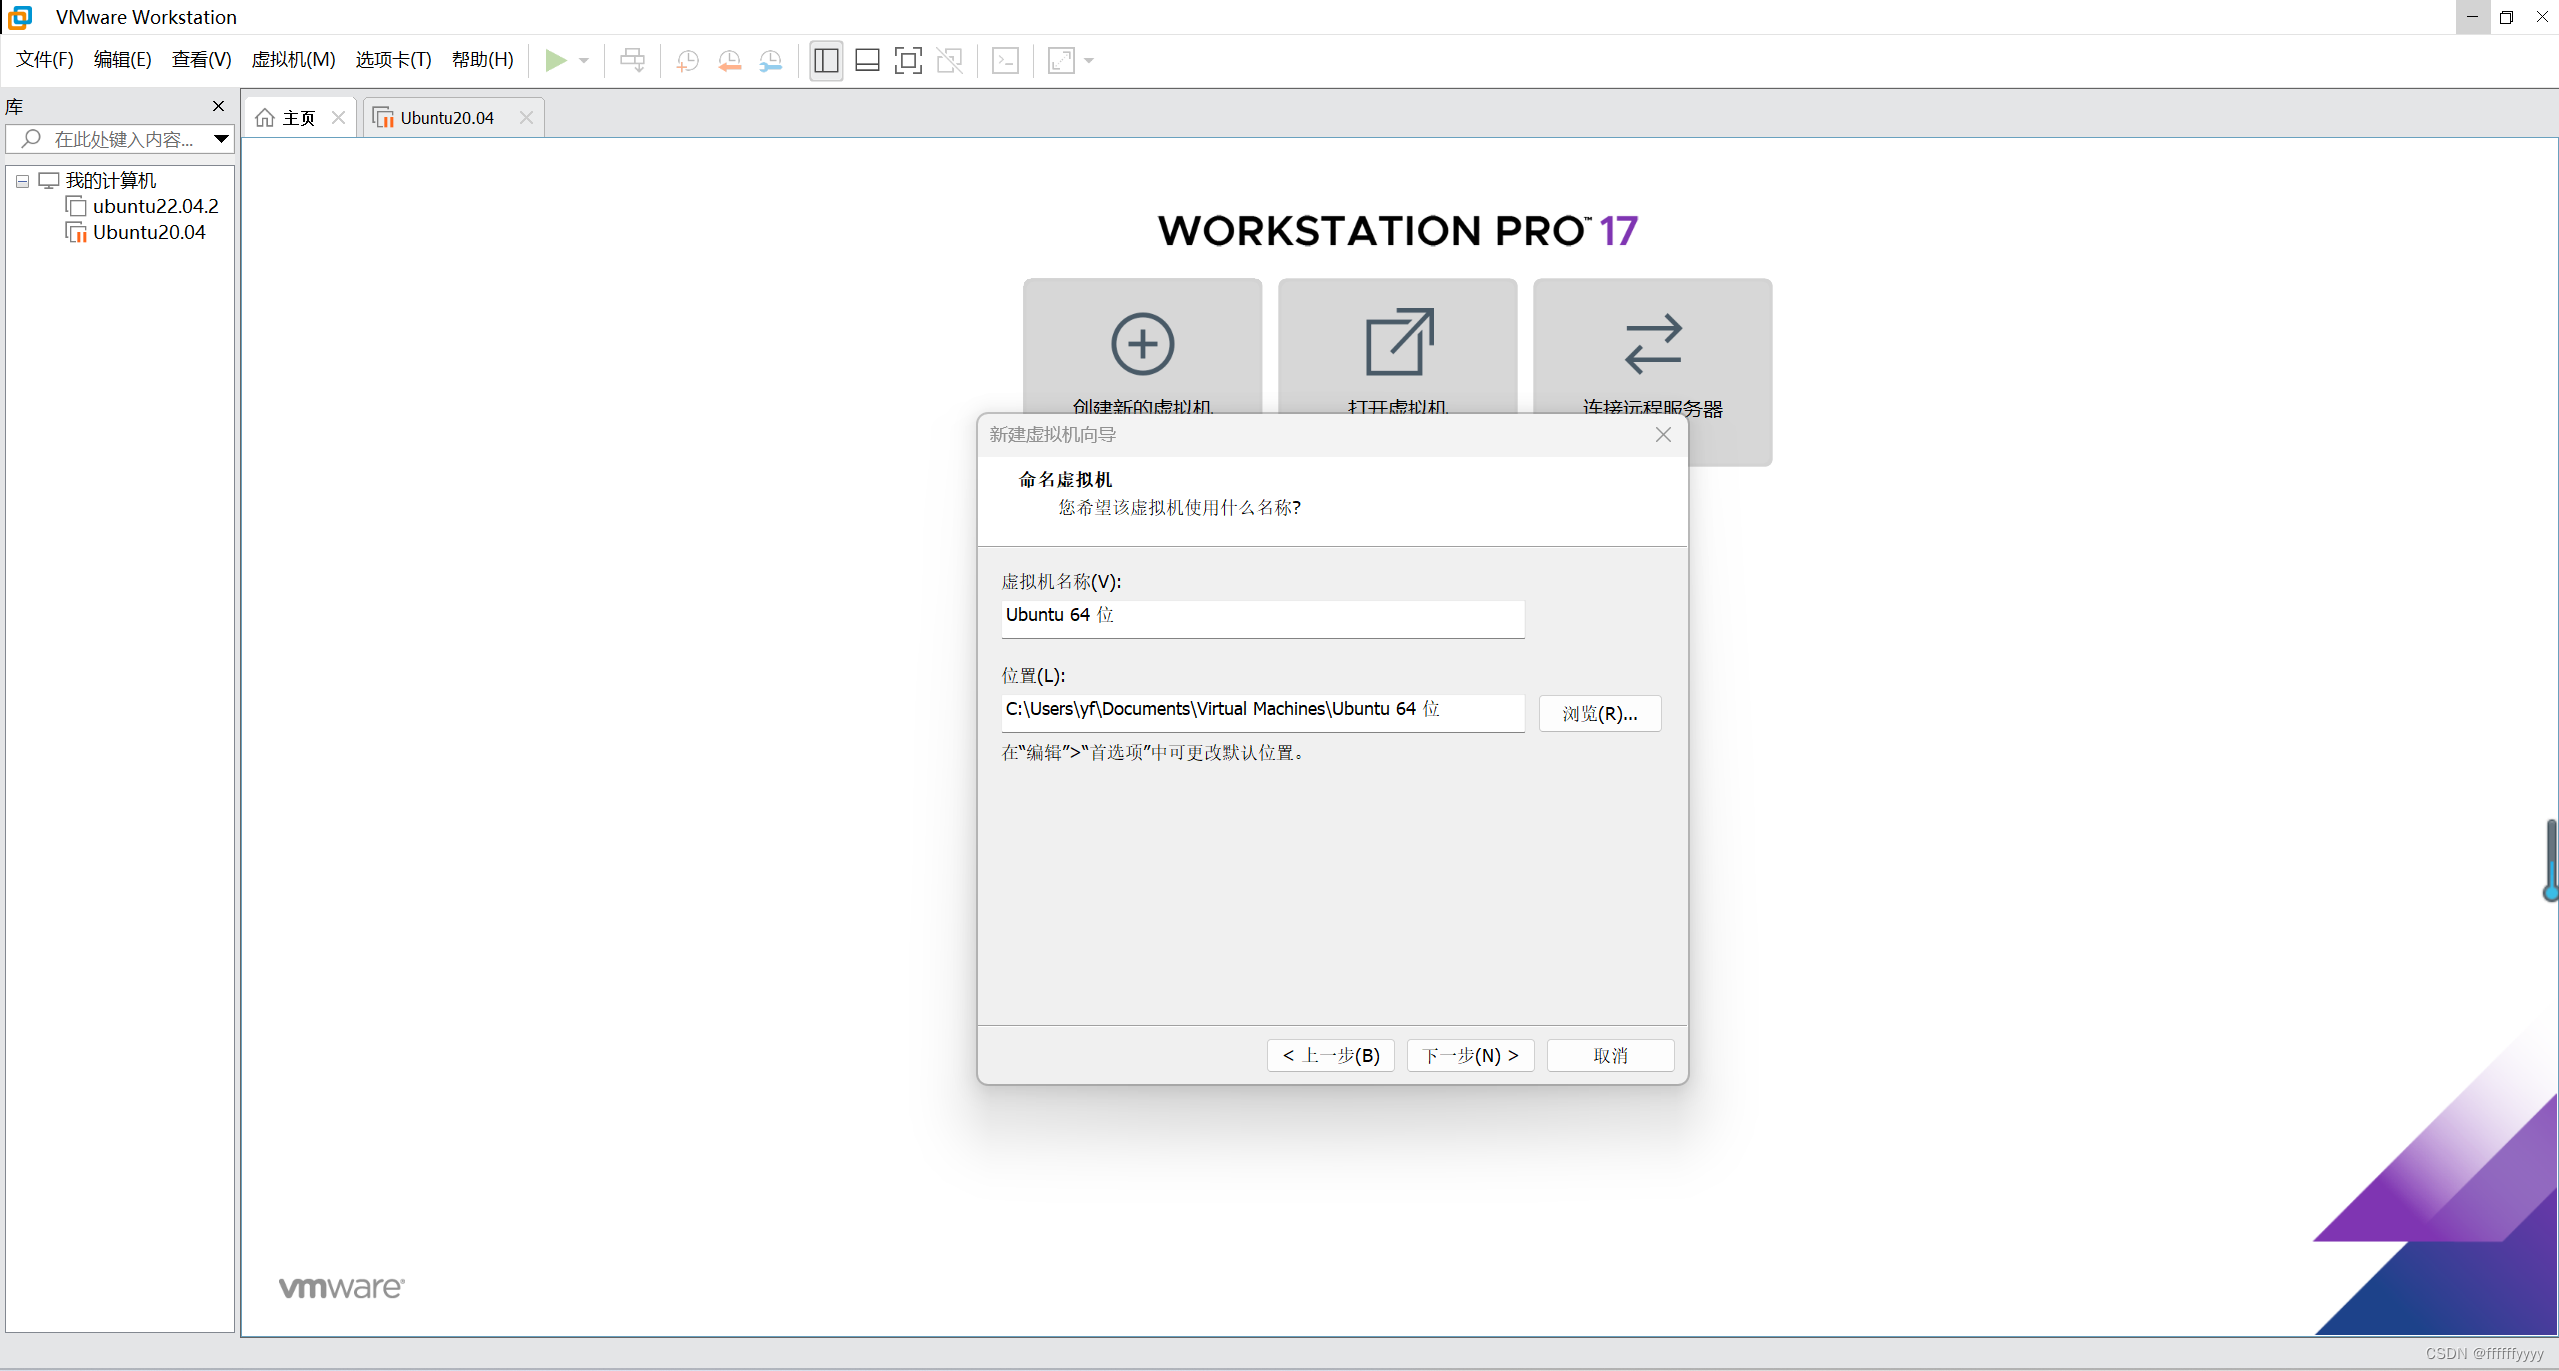Click the console view toolbar icon
2559x1371 pixels.
click(1005, 60)
